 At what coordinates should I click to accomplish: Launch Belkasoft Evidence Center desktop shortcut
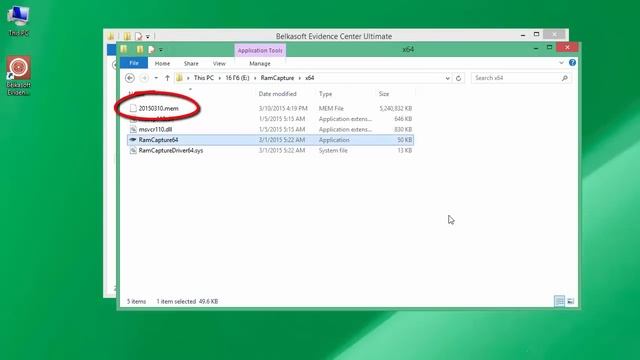pos(18,76)
